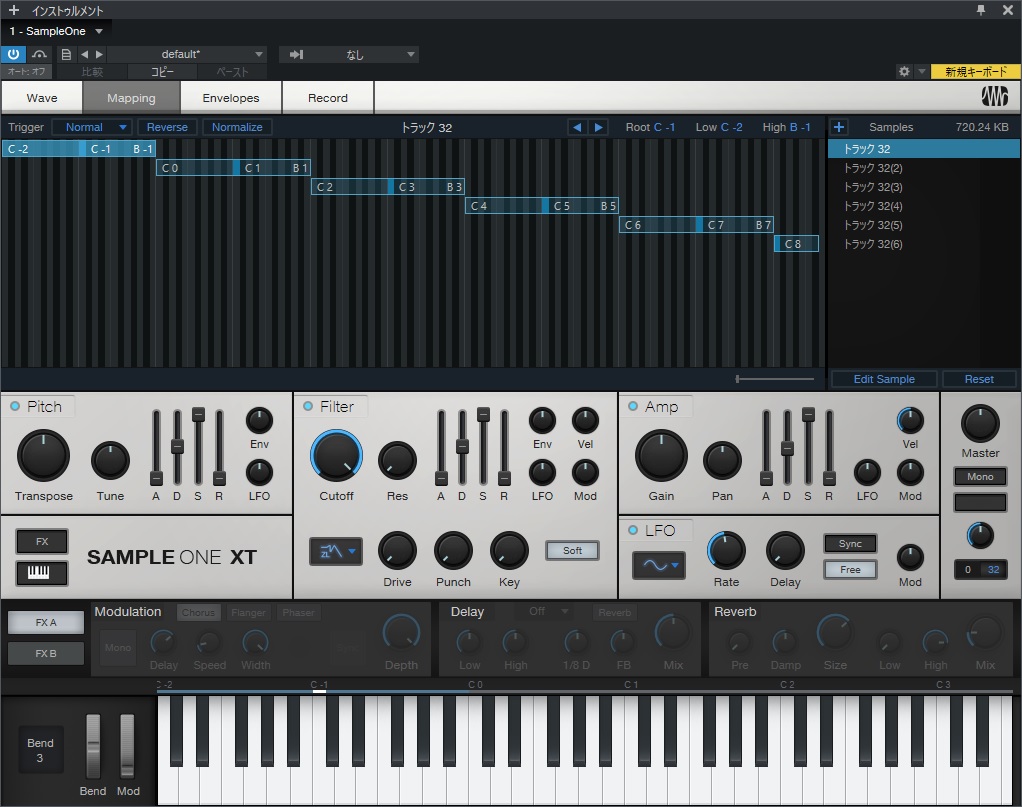This screenshot has height=807, width=1022.
Task: Add new instrument with plus icon
Action: pos(14,10)
